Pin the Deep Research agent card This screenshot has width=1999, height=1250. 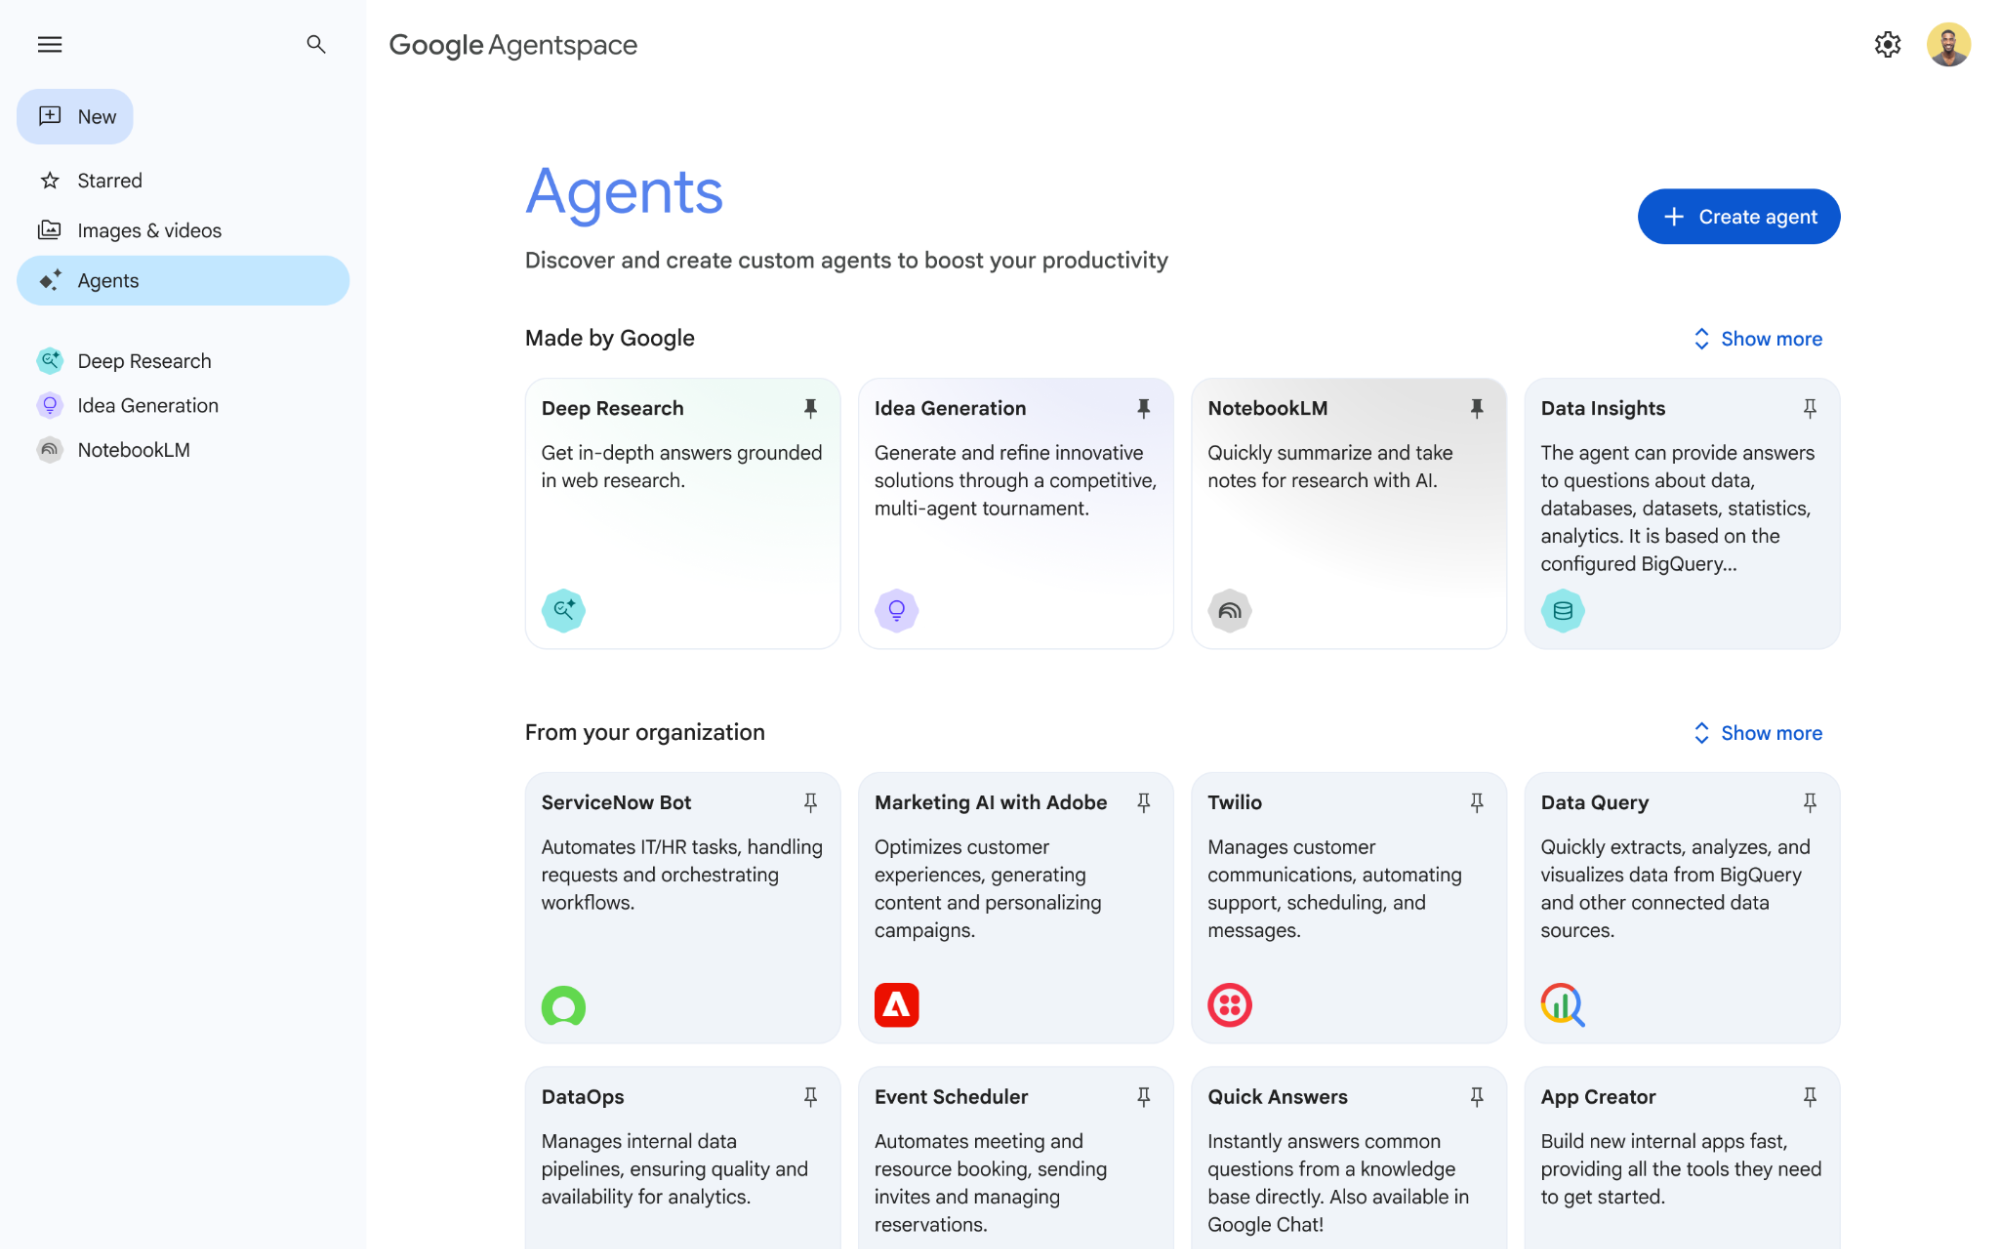pos(810,407)
